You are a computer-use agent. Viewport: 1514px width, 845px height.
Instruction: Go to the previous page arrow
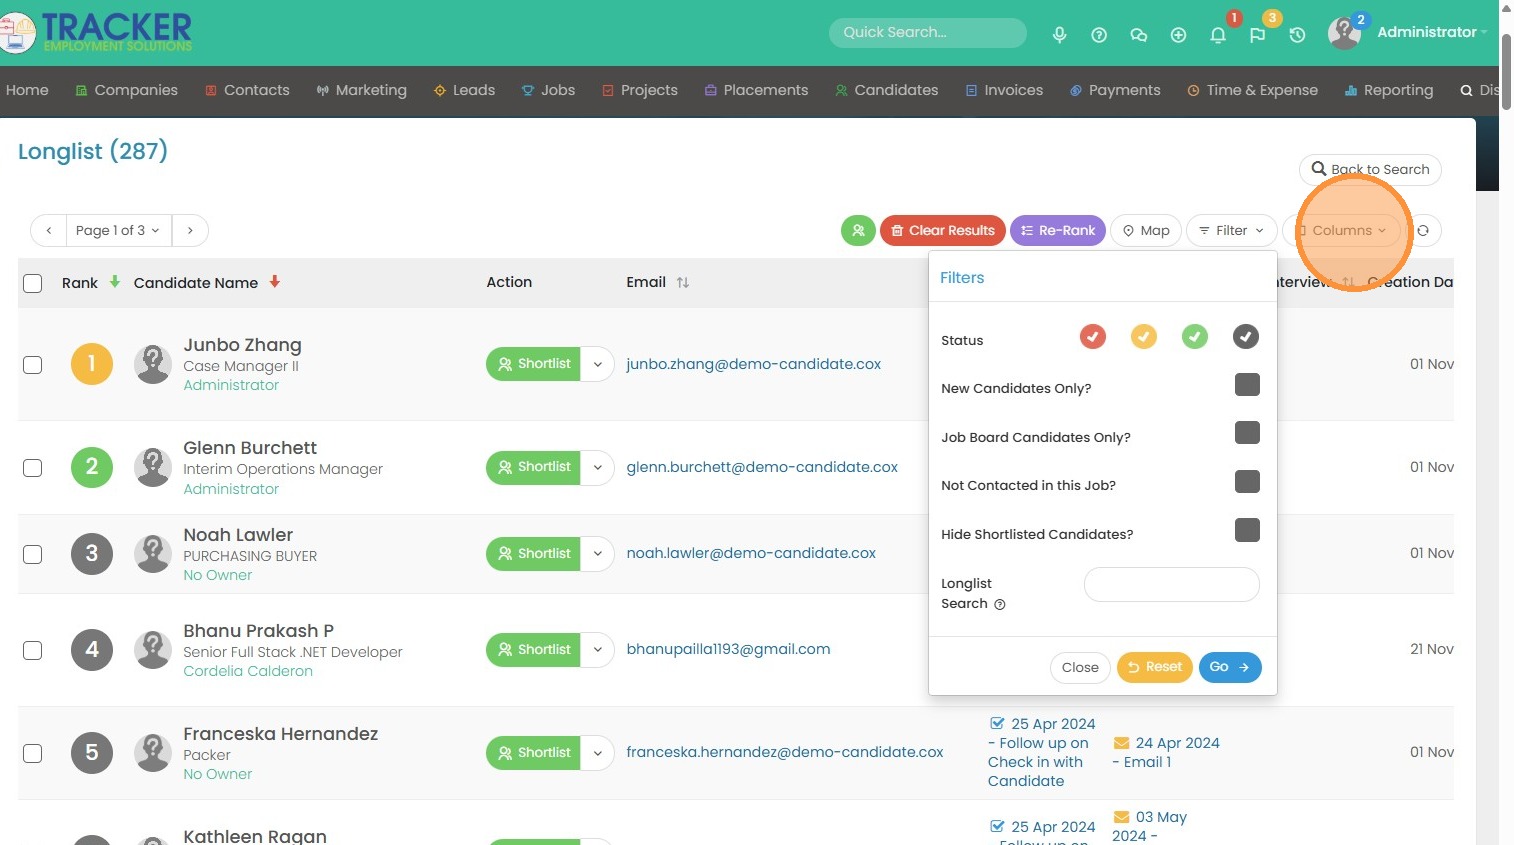click(x=49, y=230)
